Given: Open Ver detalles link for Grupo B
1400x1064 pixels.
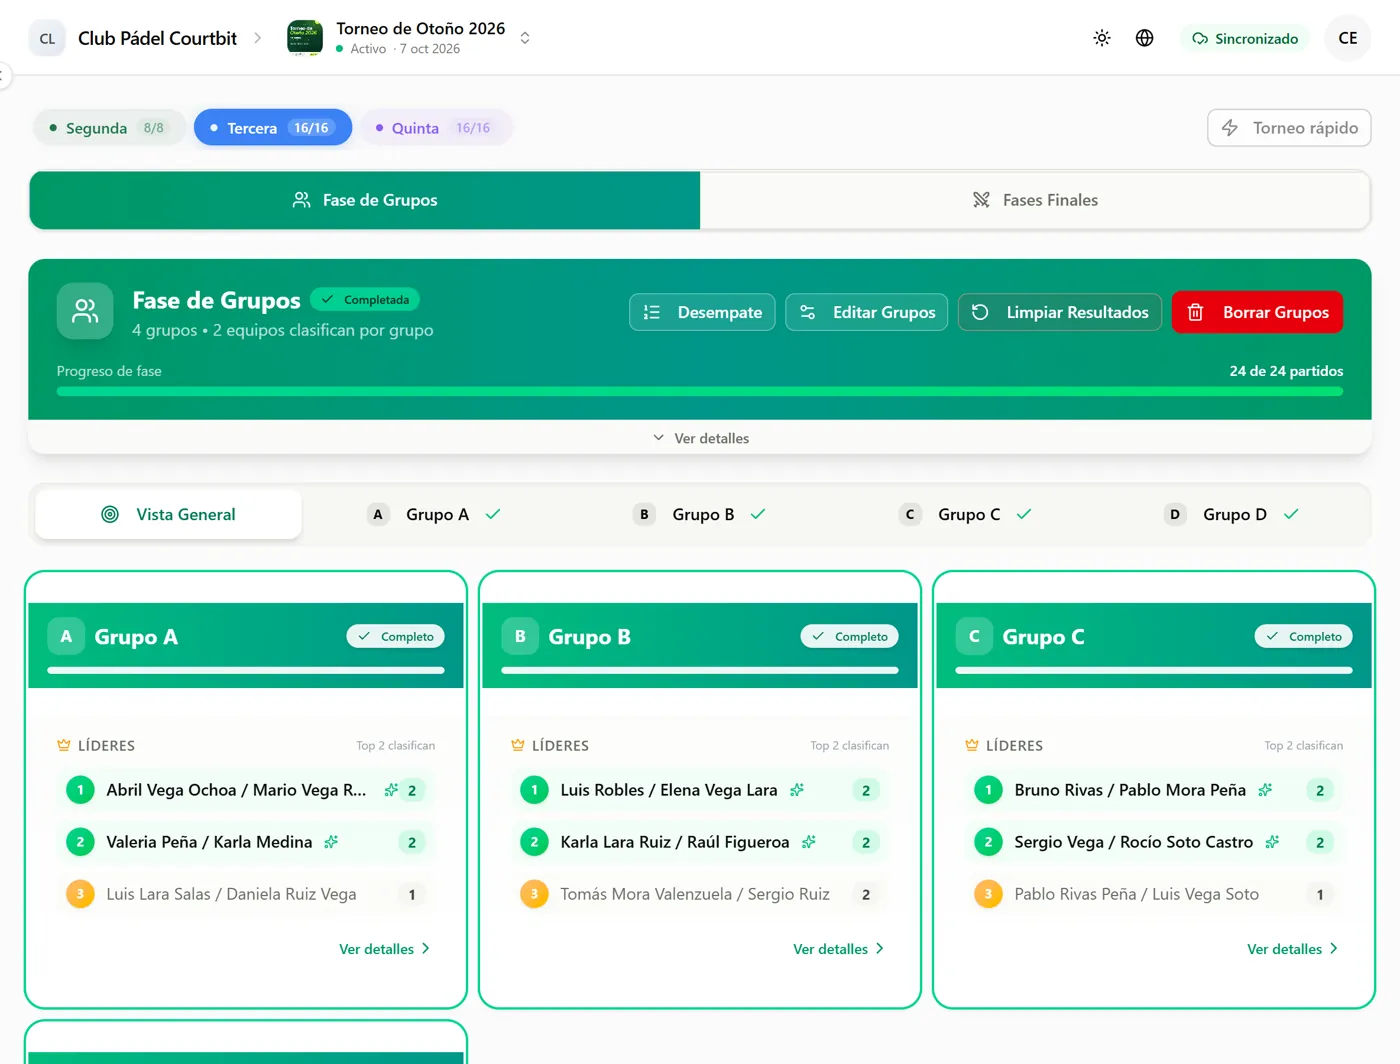Looking at the screenshot, I should 839,949.
